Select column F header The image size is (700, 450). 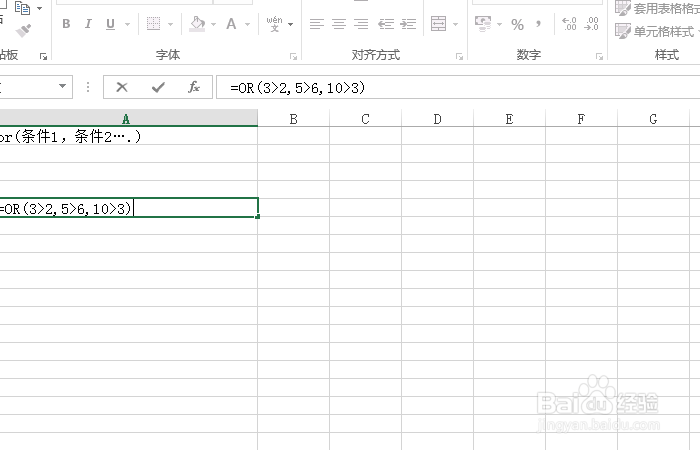[x=581, y=119]
